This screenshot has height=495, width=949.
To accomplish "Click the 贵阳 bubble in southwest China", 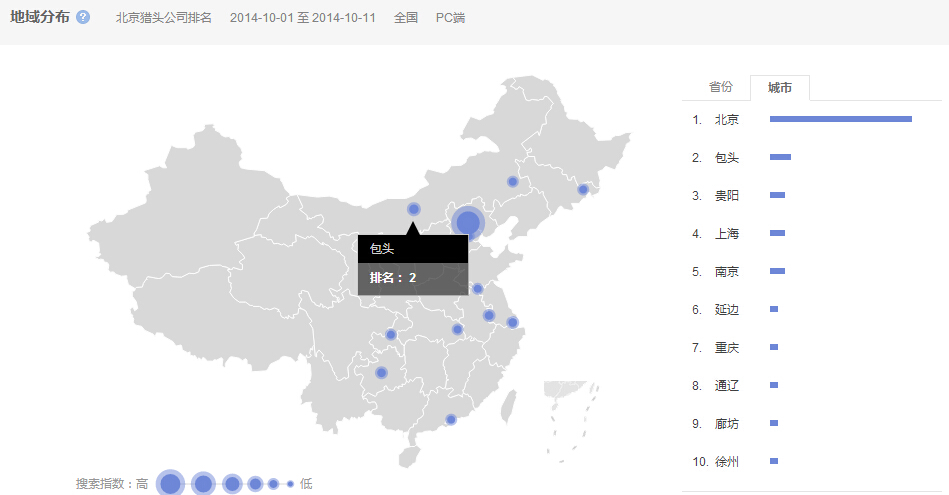I will click(x=381, y=373).
